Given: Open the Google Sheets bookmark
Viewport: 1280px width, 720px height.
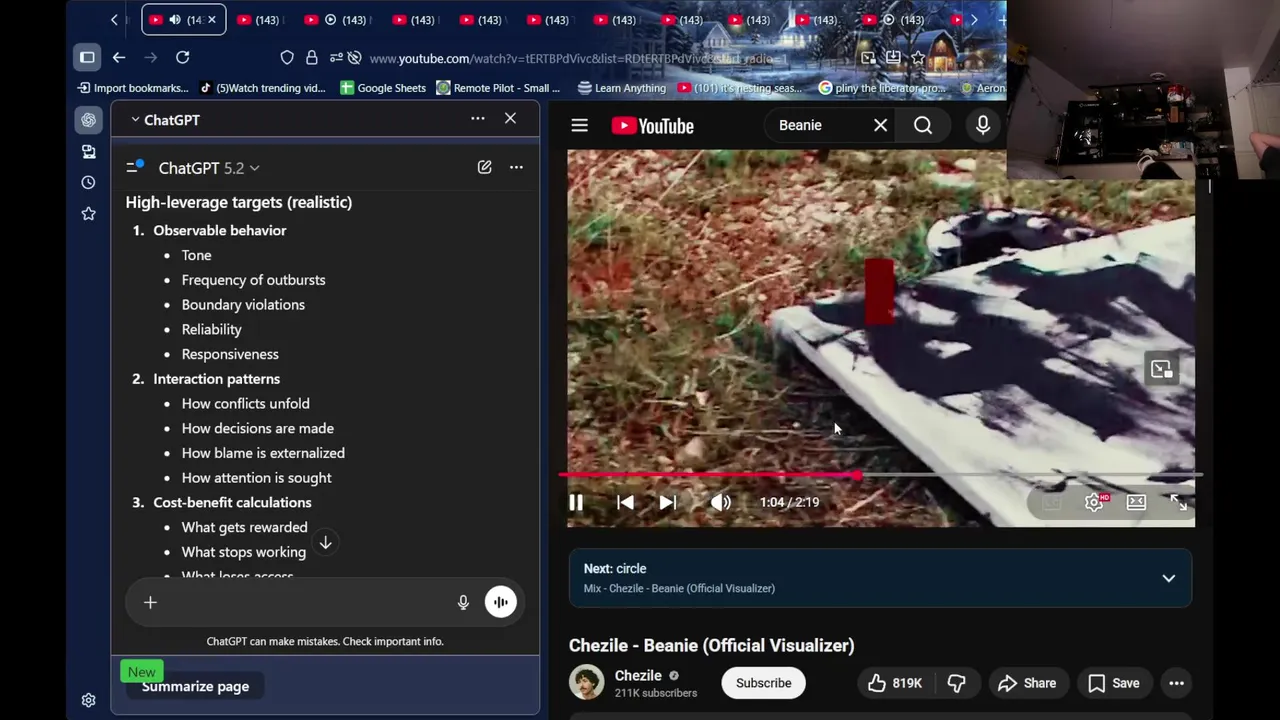Looking at the screenshot, I should pyautogui.click(x=383, y=88).
